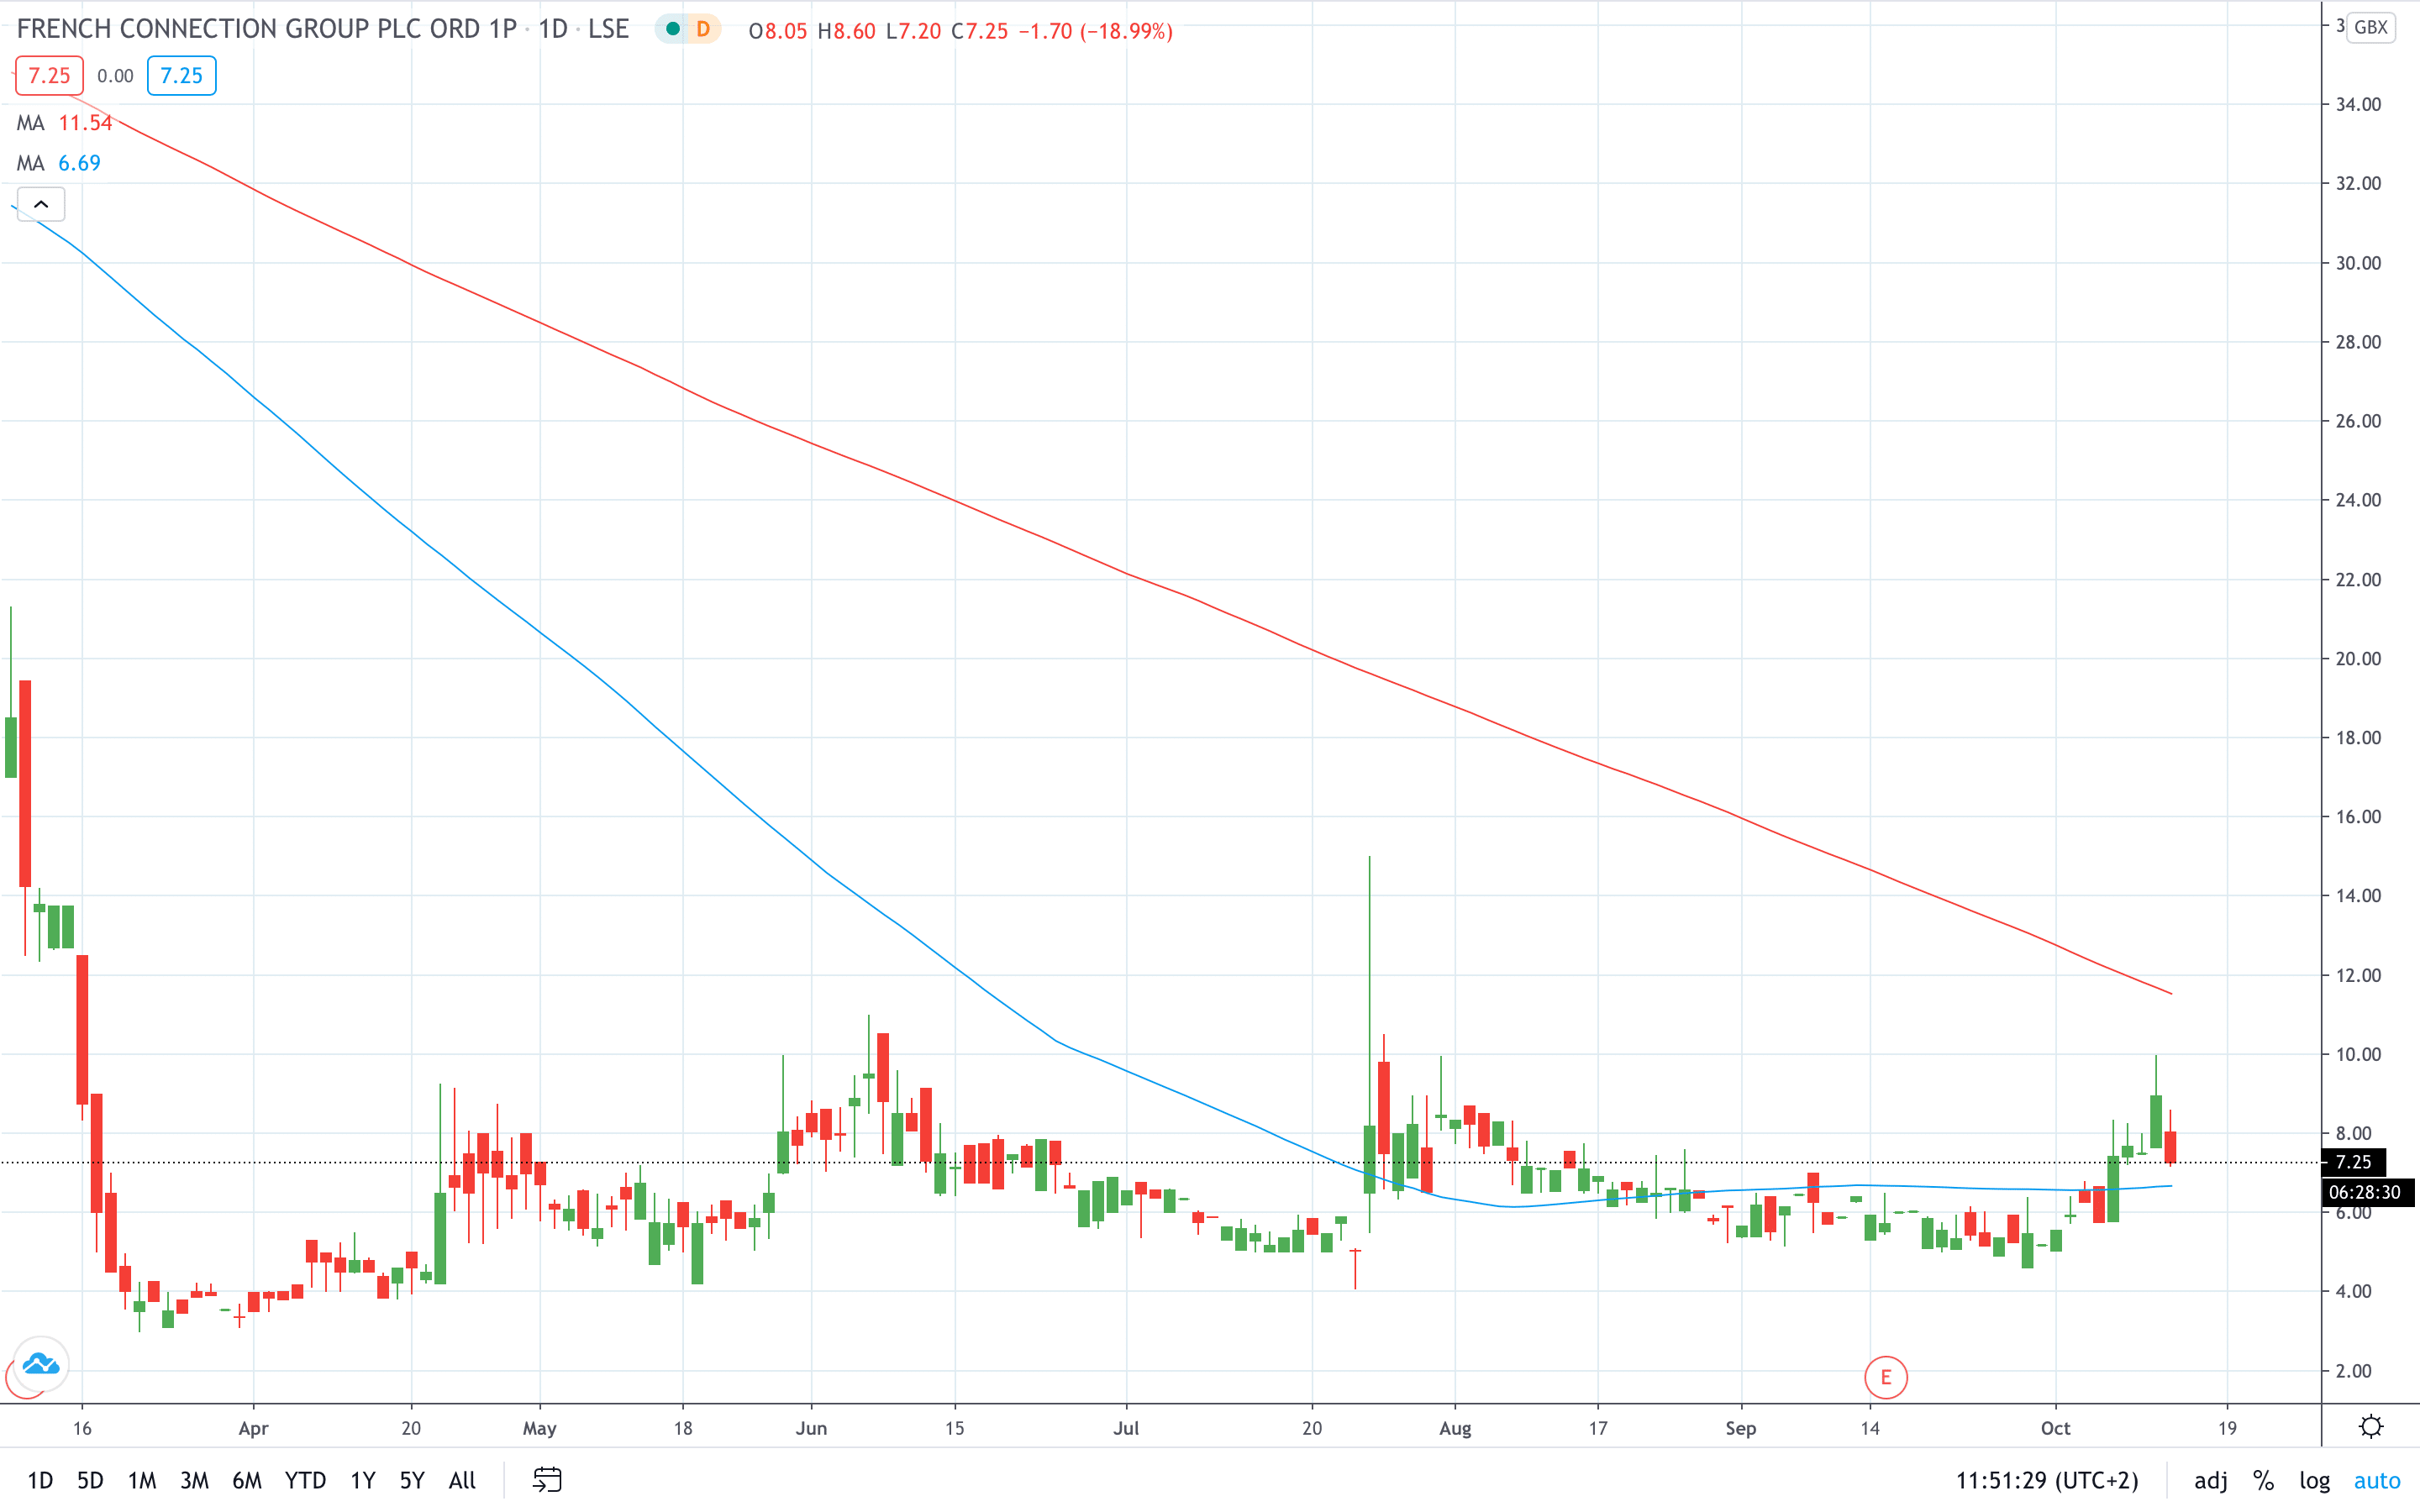2420x1512 pixels.
Task: Select the 5Y time range
Action: (412, 1480)
